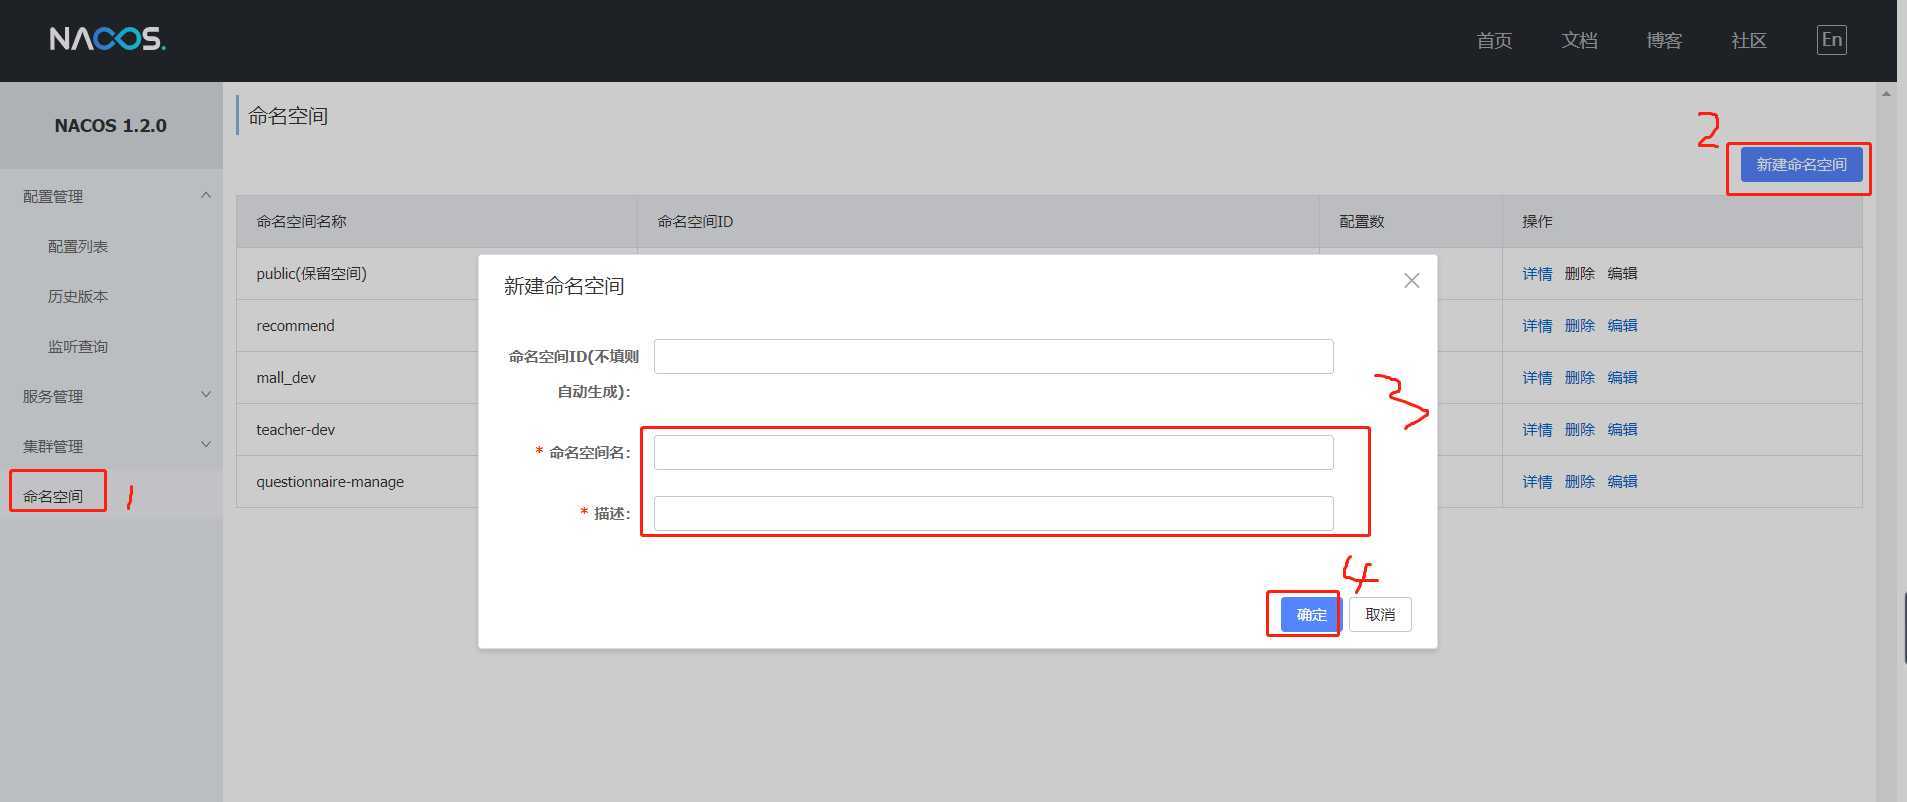Click 编辑 in the teacher-dev row
The height and width of the screenshot is (802, 1907).
click(1622, 430)
